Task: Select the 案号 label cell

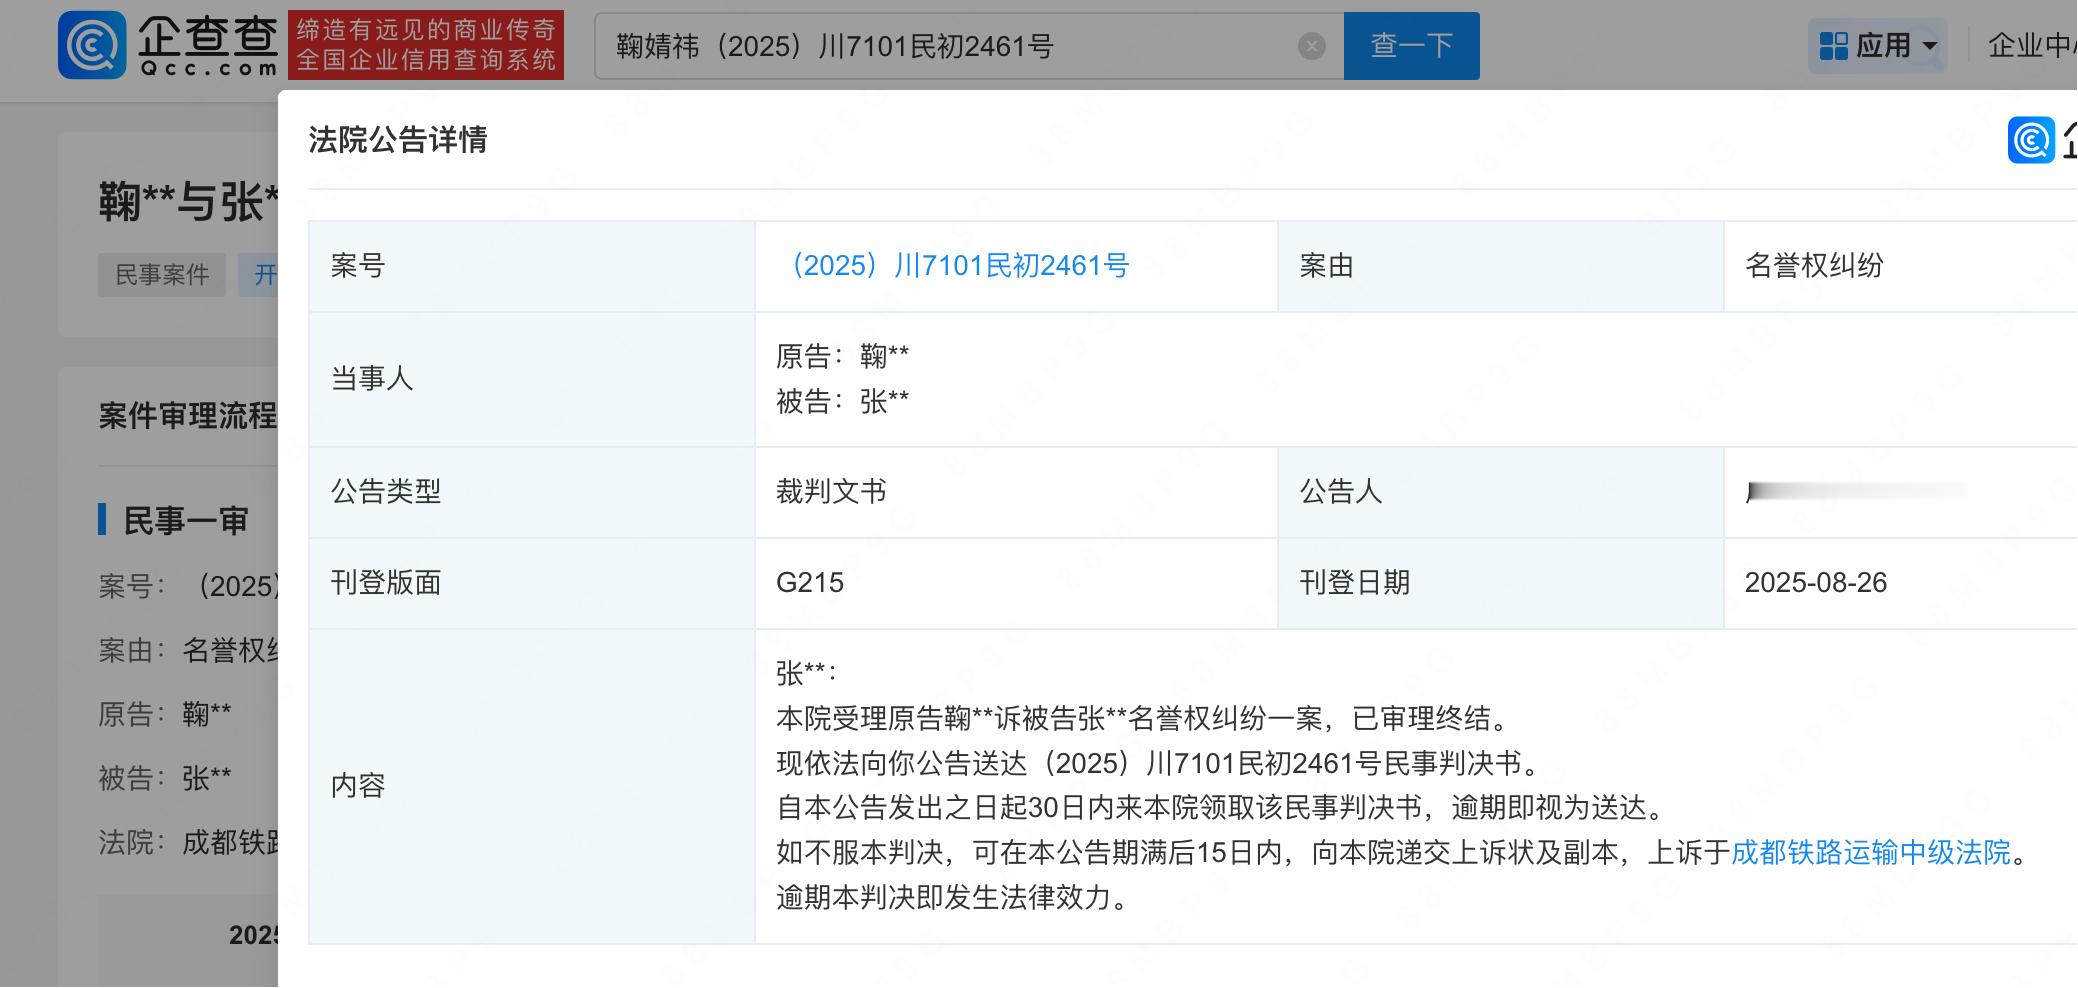Action: [531, 266]
